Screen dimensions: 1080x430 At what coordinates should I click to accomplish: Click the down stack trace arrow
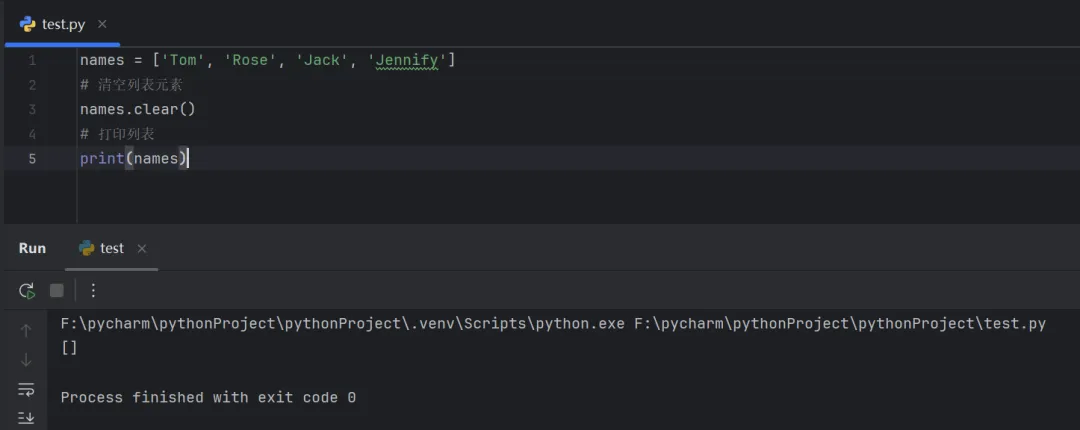tap(26, 359)
